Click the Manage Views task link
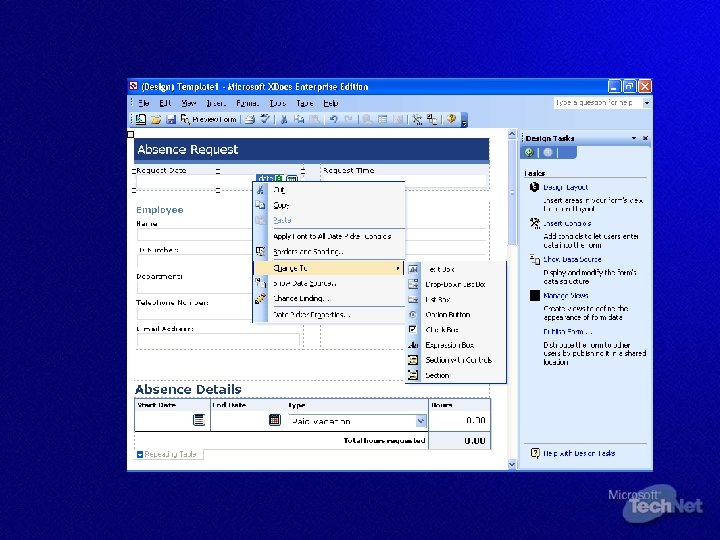This screenshot has width=720, height=540. coord(566,296)
